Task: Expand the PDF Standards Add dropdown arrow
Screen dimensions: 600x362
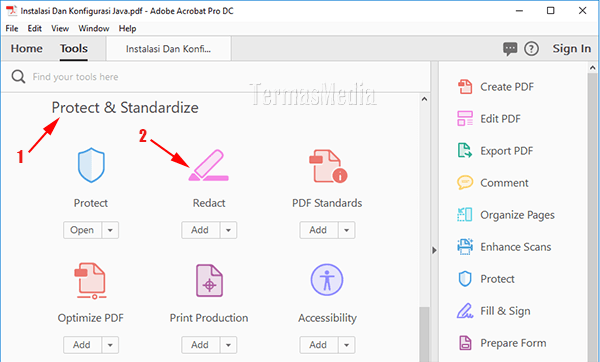Action: click(x=347, y=230)
